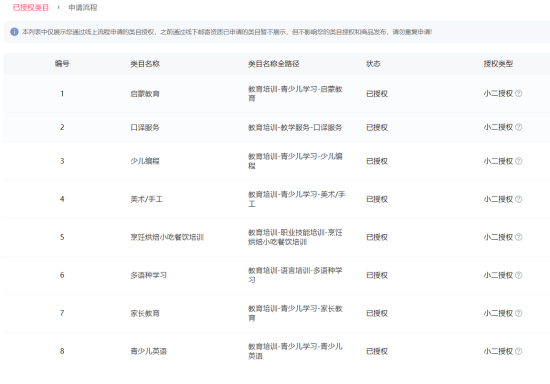Click the 授权类型 column header
Image resolution: width=550 pixels, height=384 pixels.
498,63
